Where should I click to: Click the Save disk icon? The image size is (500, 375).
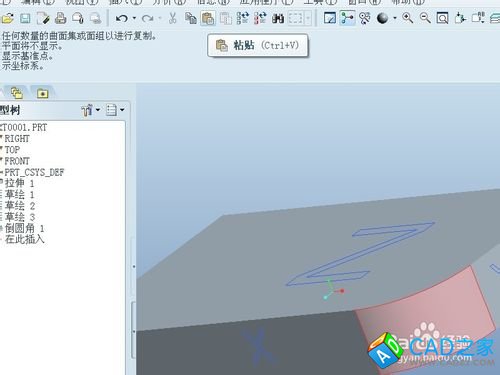click(x=25, y=18)
